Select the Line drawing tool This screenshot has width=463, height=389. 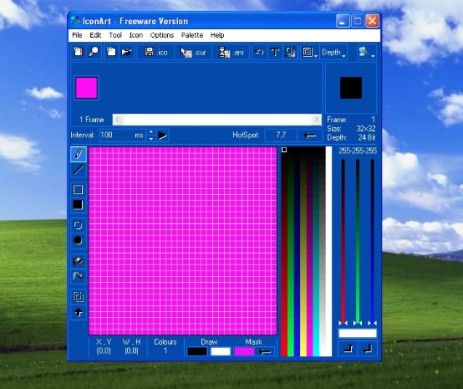[x=78, y=170]
